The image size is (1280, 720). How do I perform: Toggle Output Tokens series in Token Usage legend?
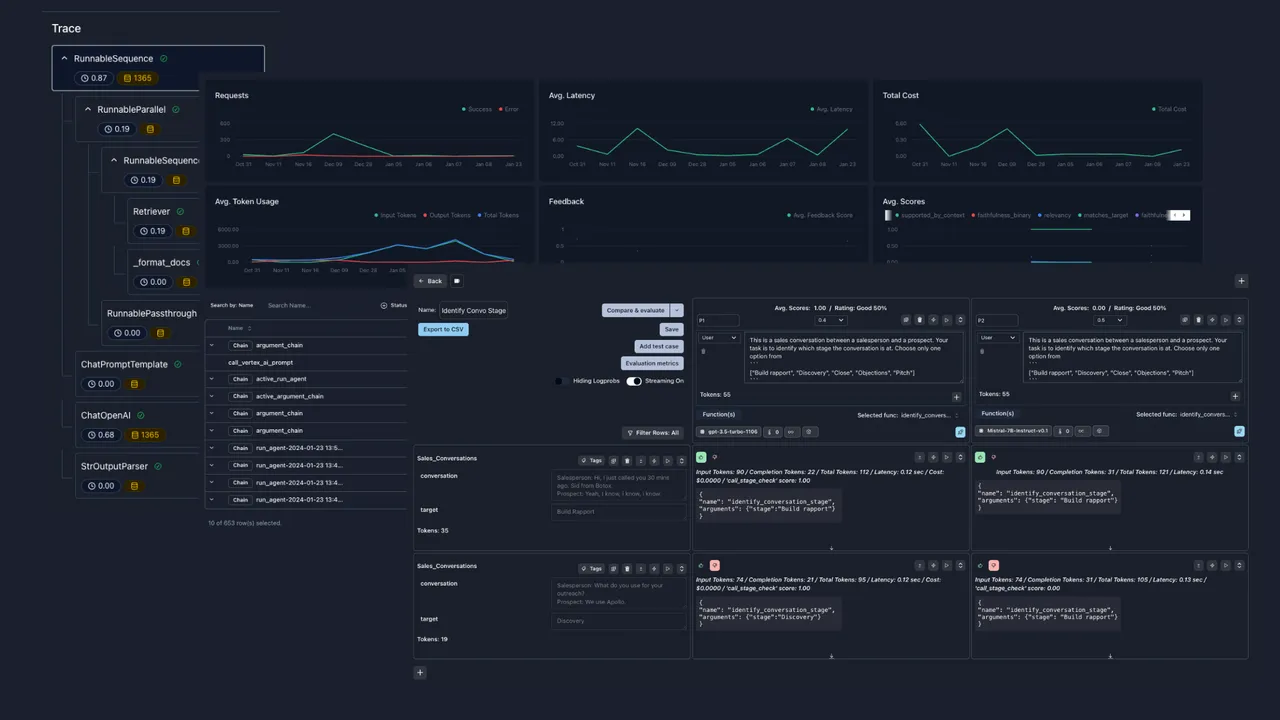[447, 215]
